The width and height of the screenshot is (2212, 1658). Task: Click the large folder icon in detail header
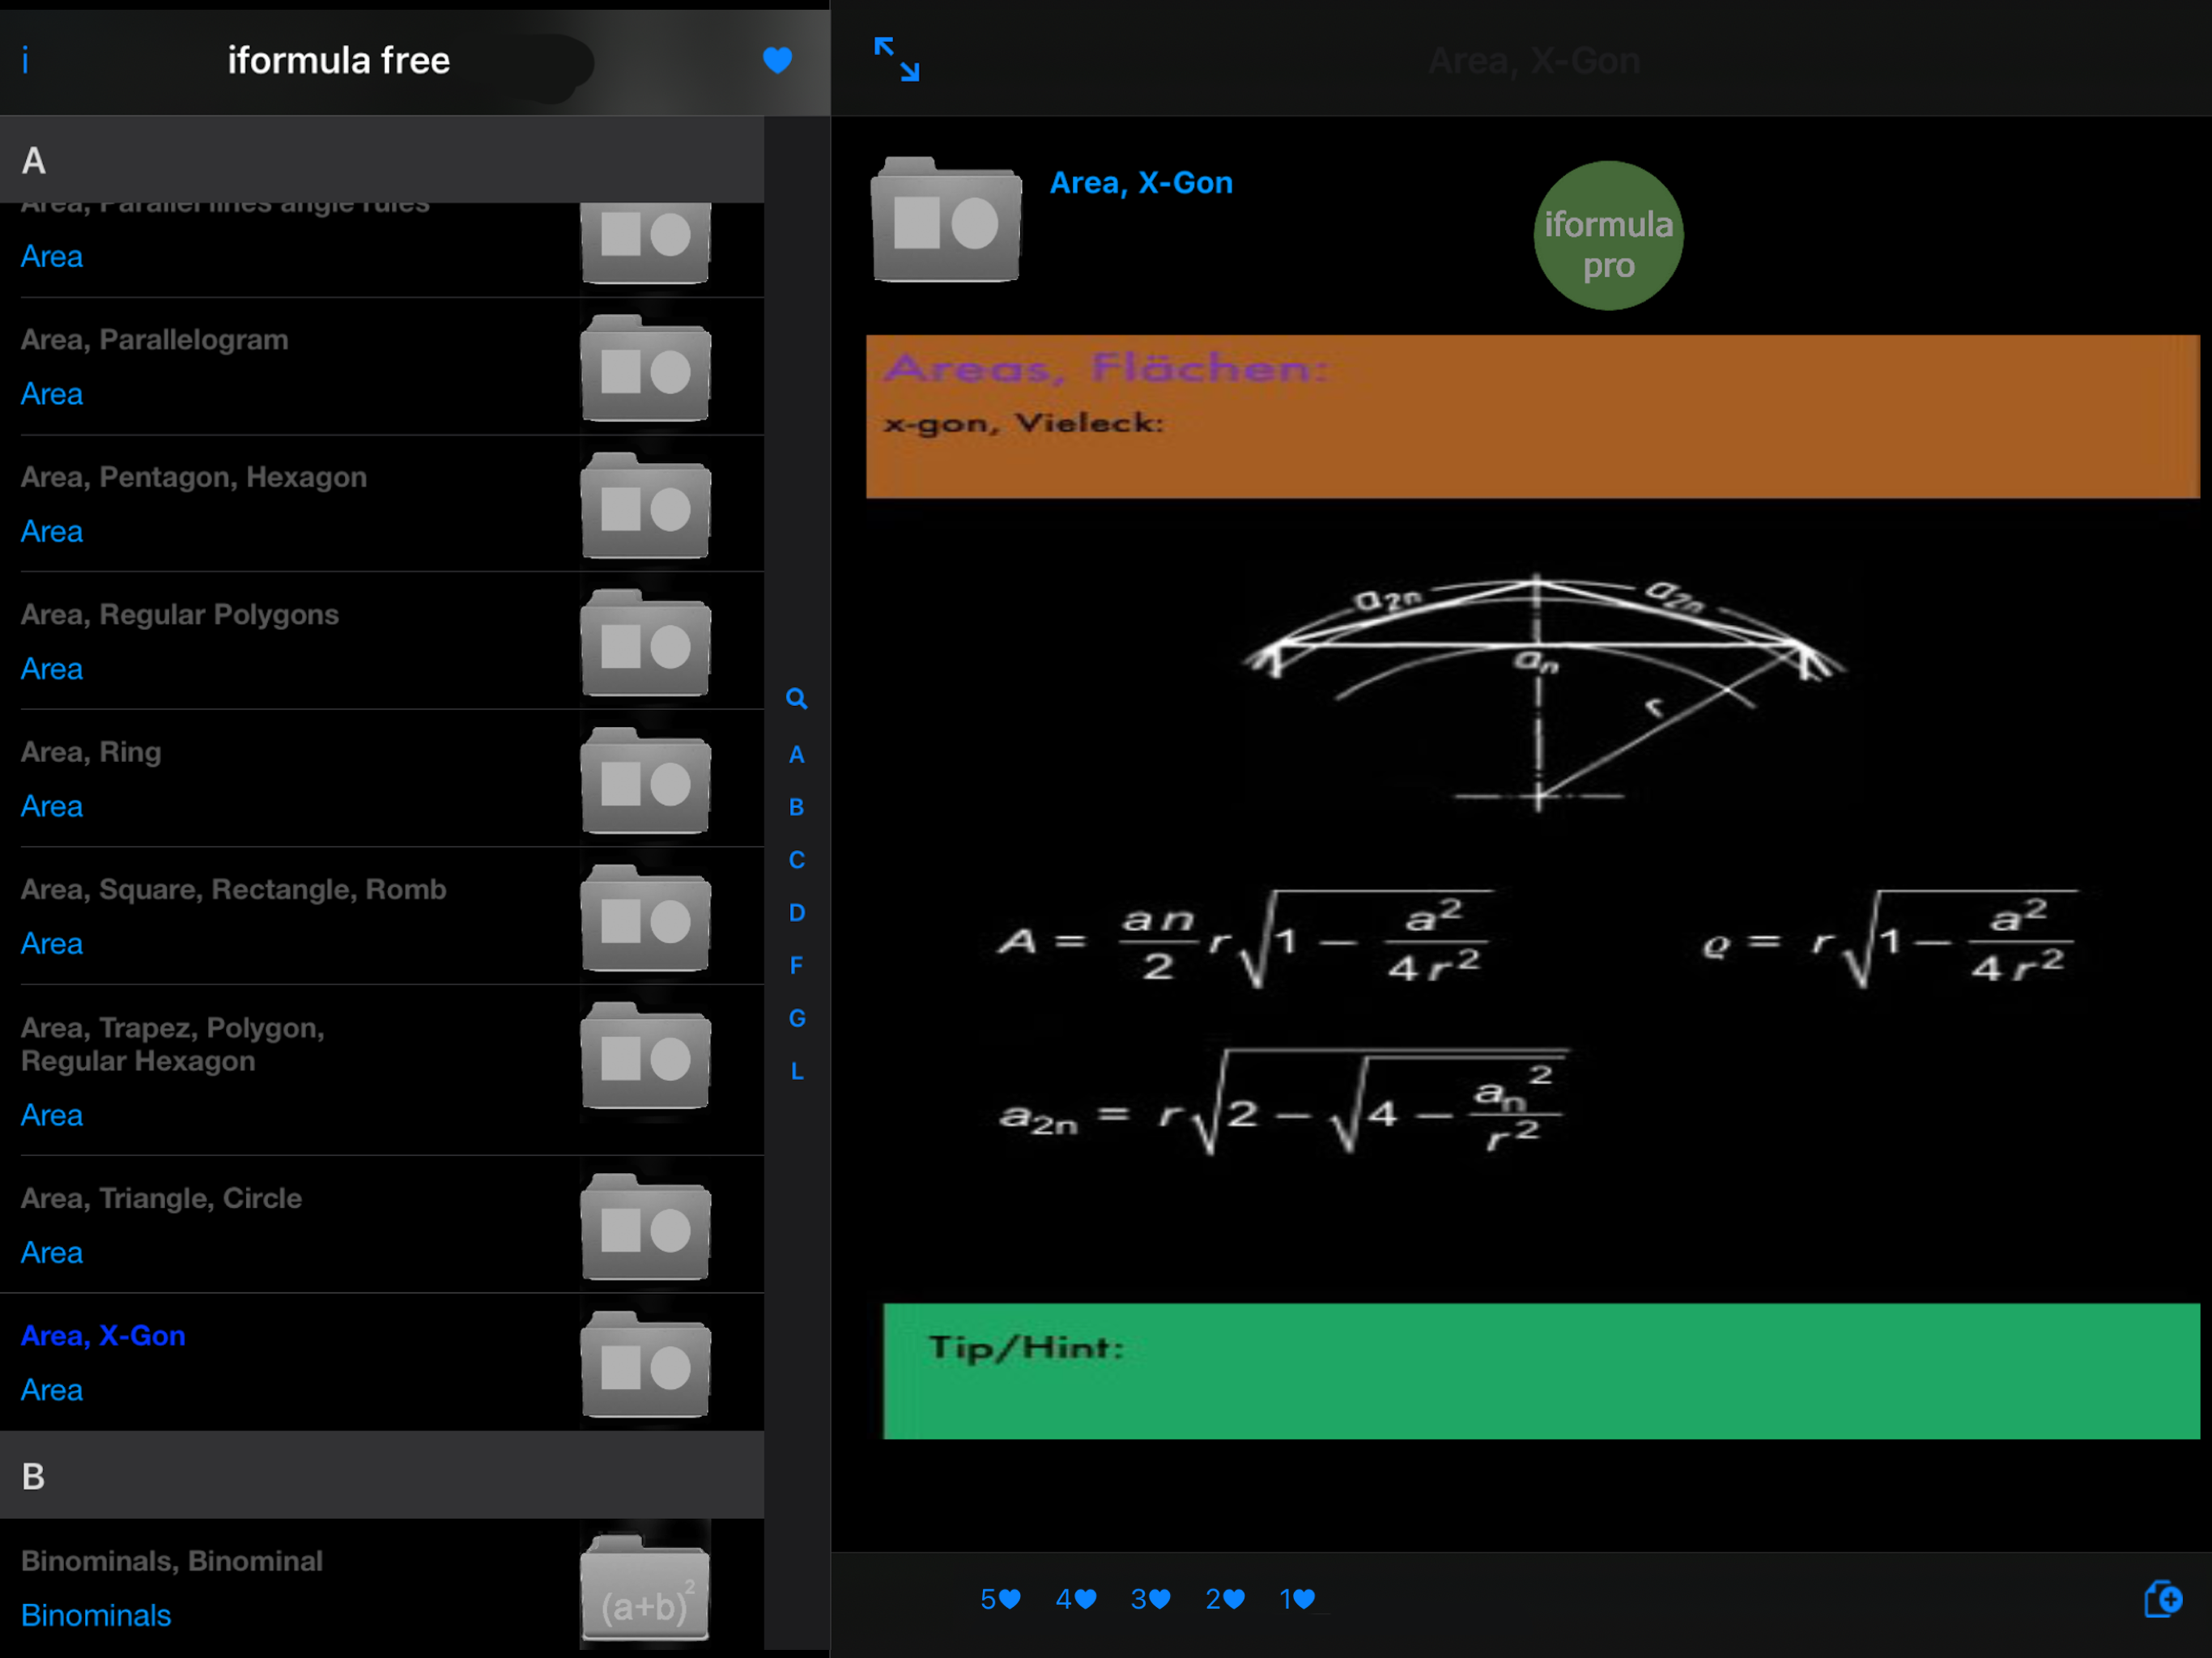click(x=945, y=220)
